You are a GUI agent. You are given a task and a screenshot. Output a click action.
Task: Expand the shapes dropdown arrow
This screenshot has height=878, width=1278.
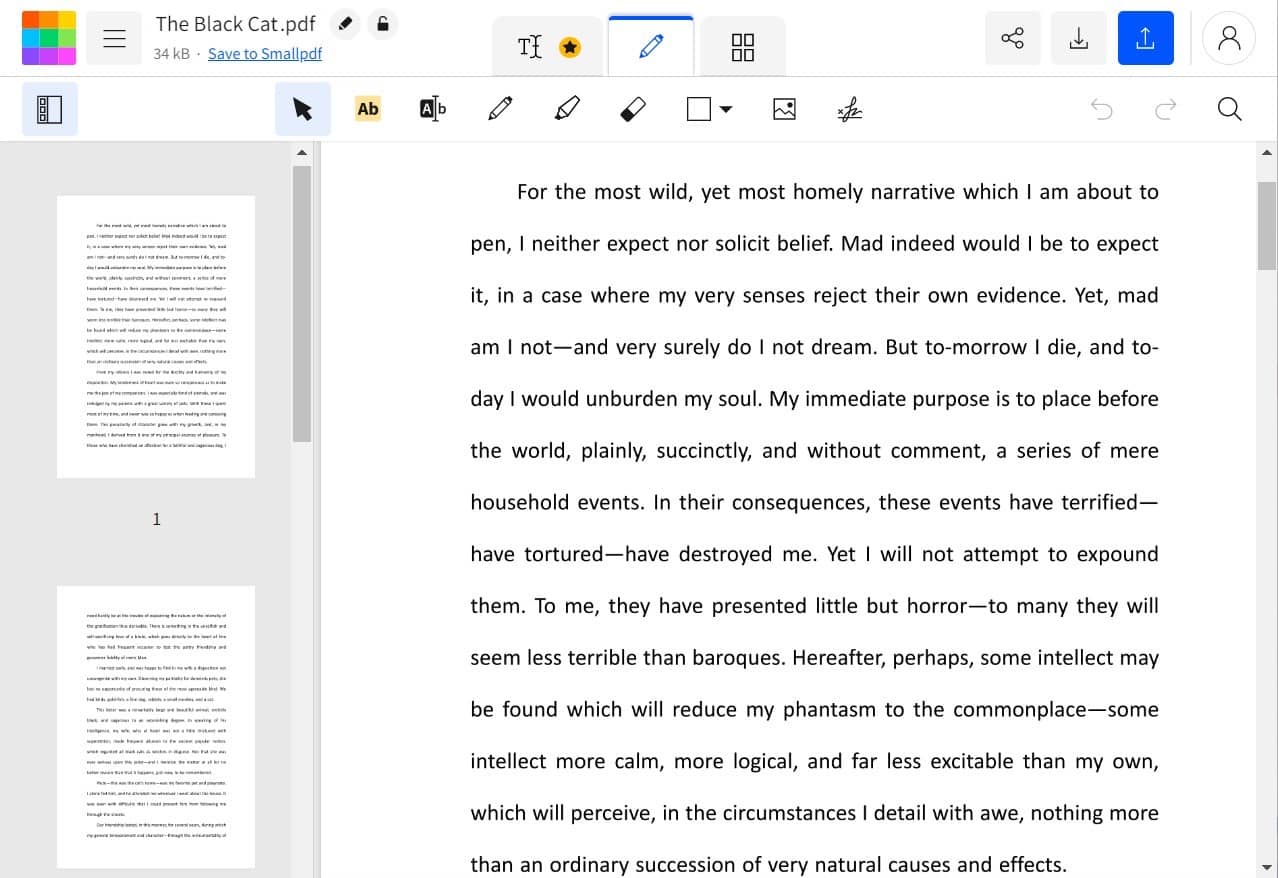pos(726,109)
